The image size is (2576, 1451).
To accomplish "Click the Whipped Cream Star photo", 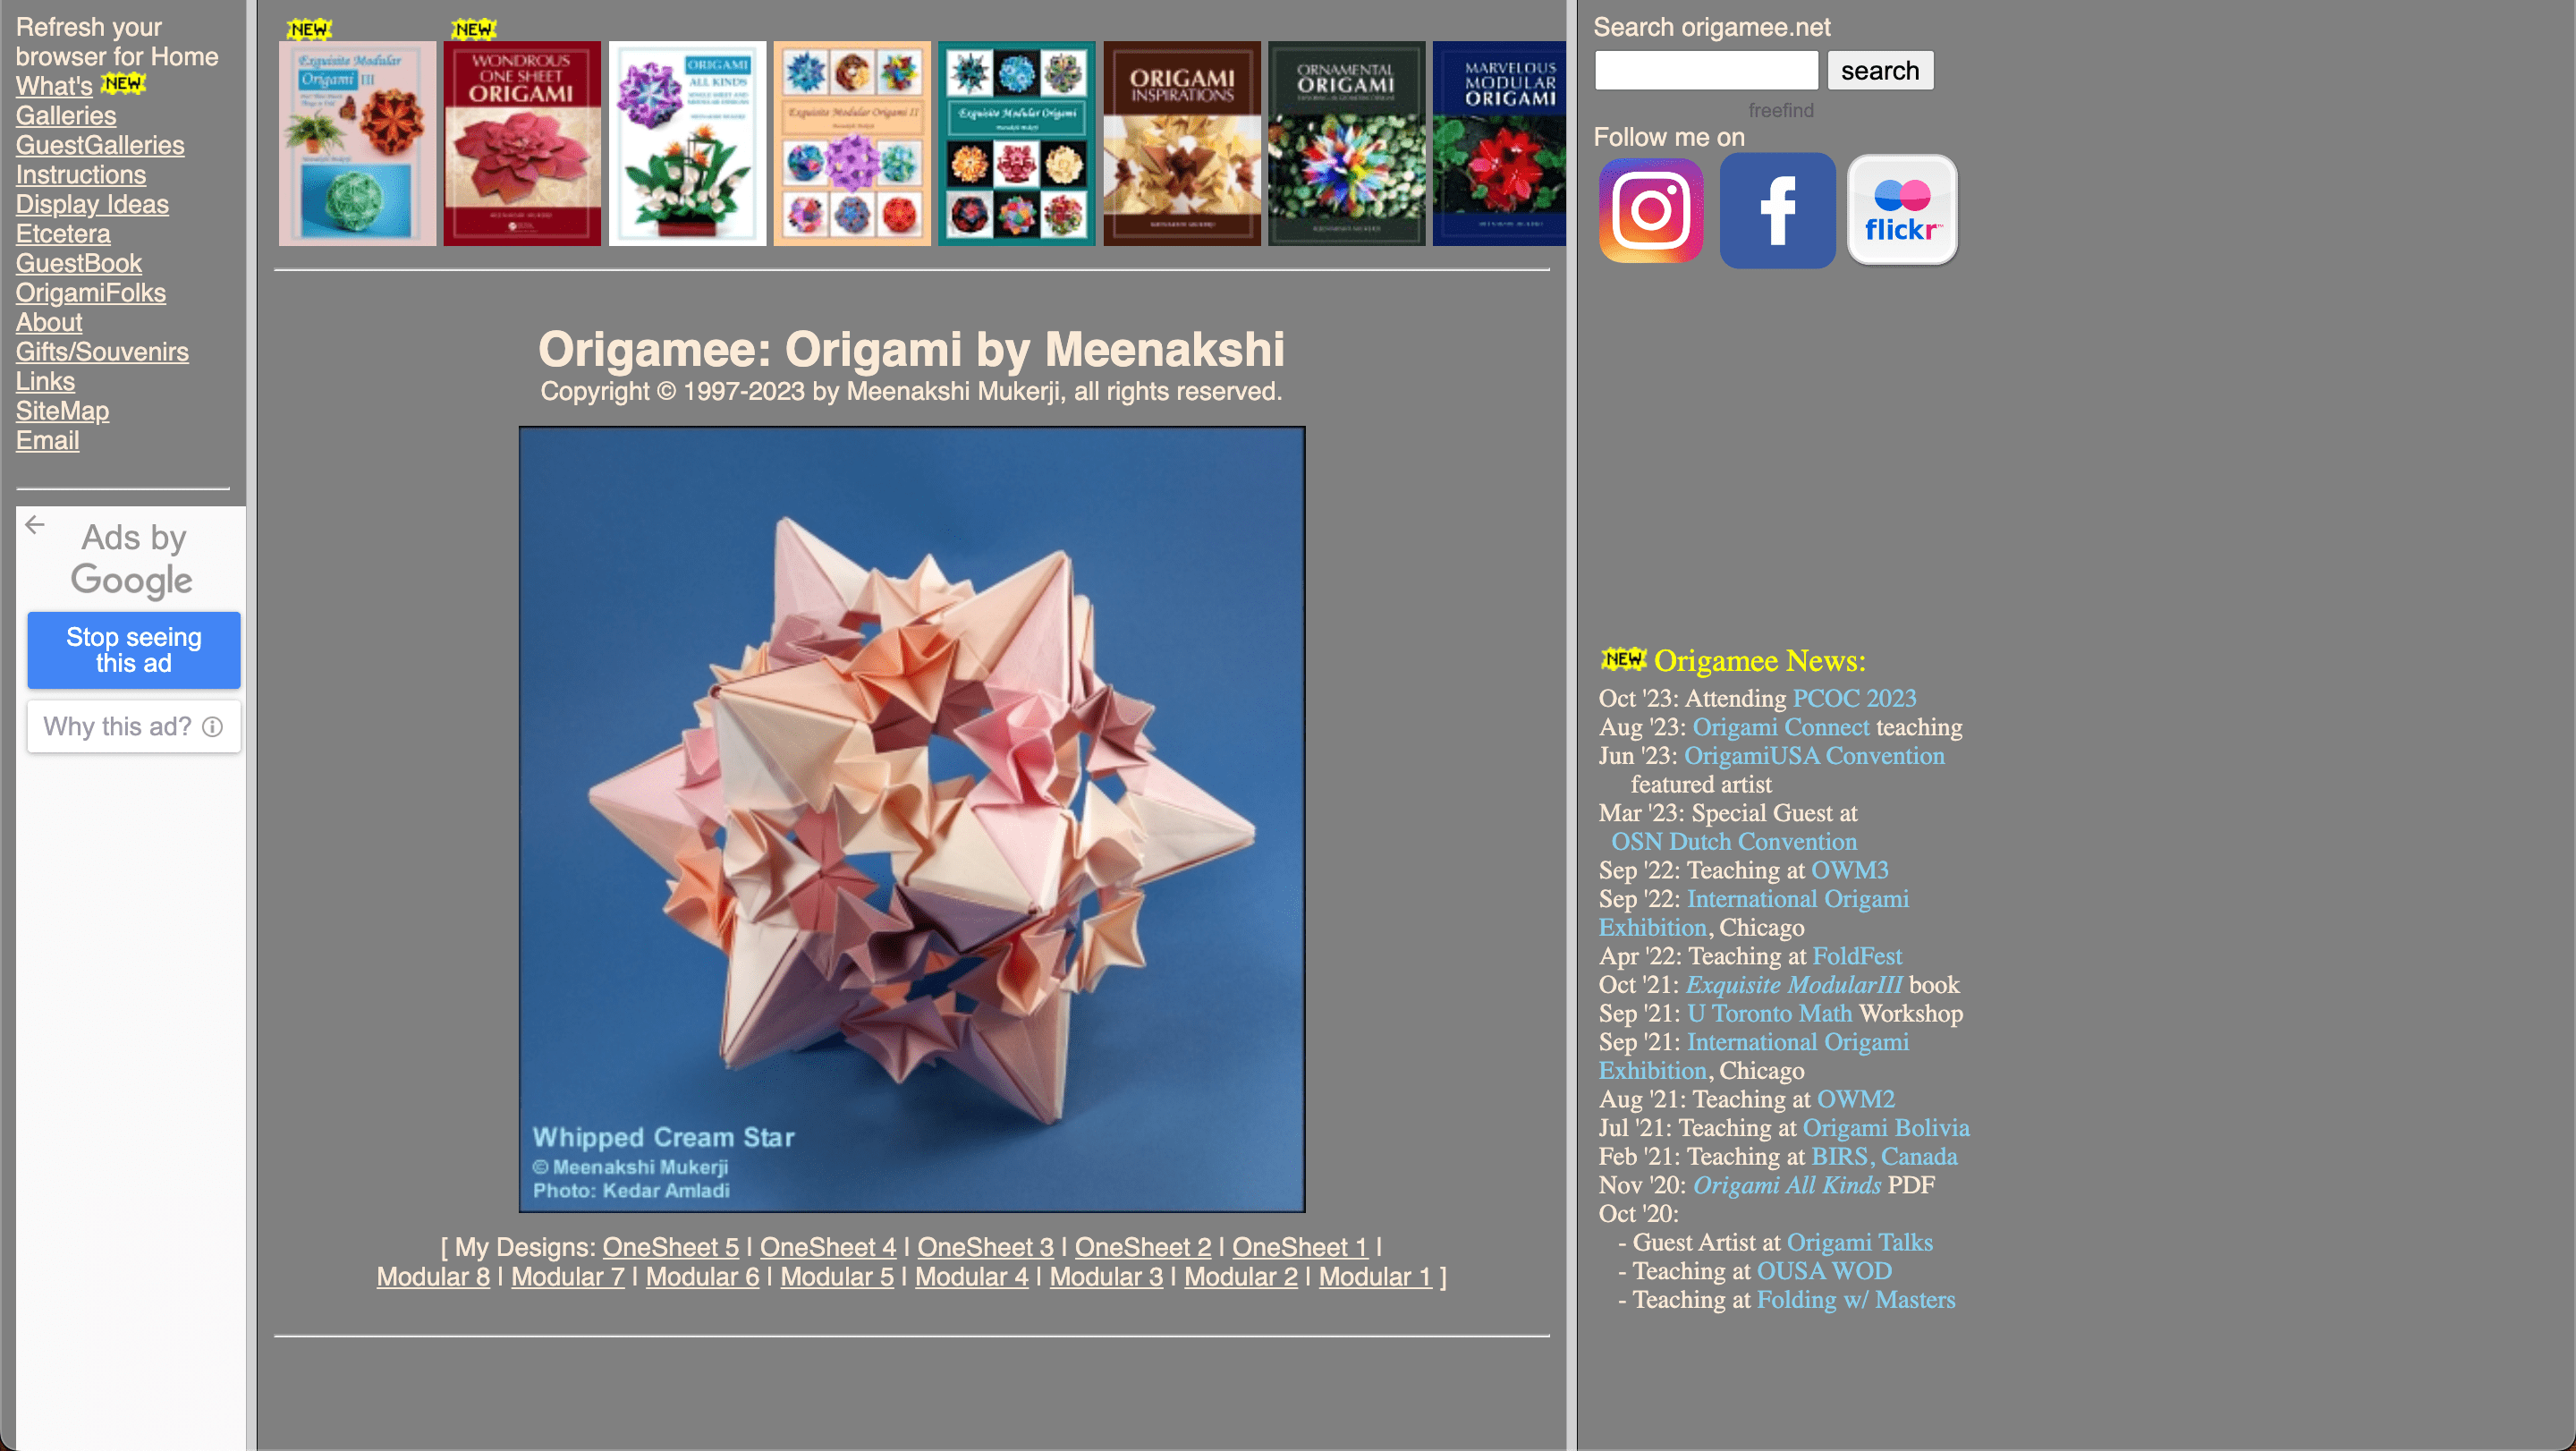I will point(911,819).
